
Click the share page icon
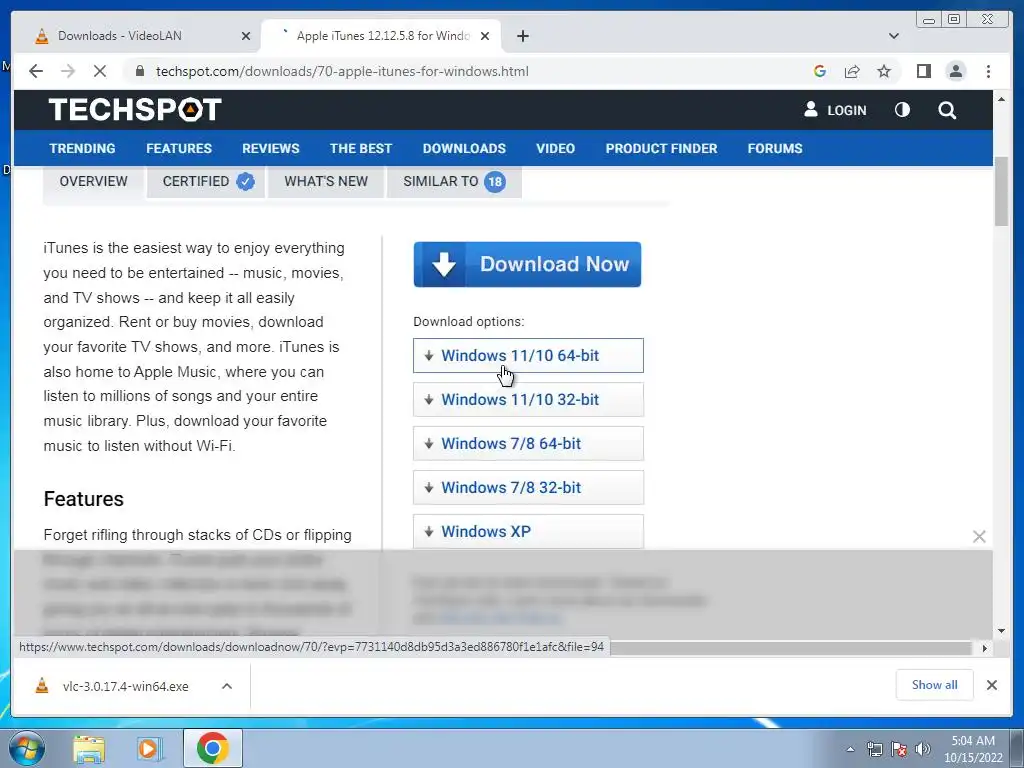click(852, 71)
